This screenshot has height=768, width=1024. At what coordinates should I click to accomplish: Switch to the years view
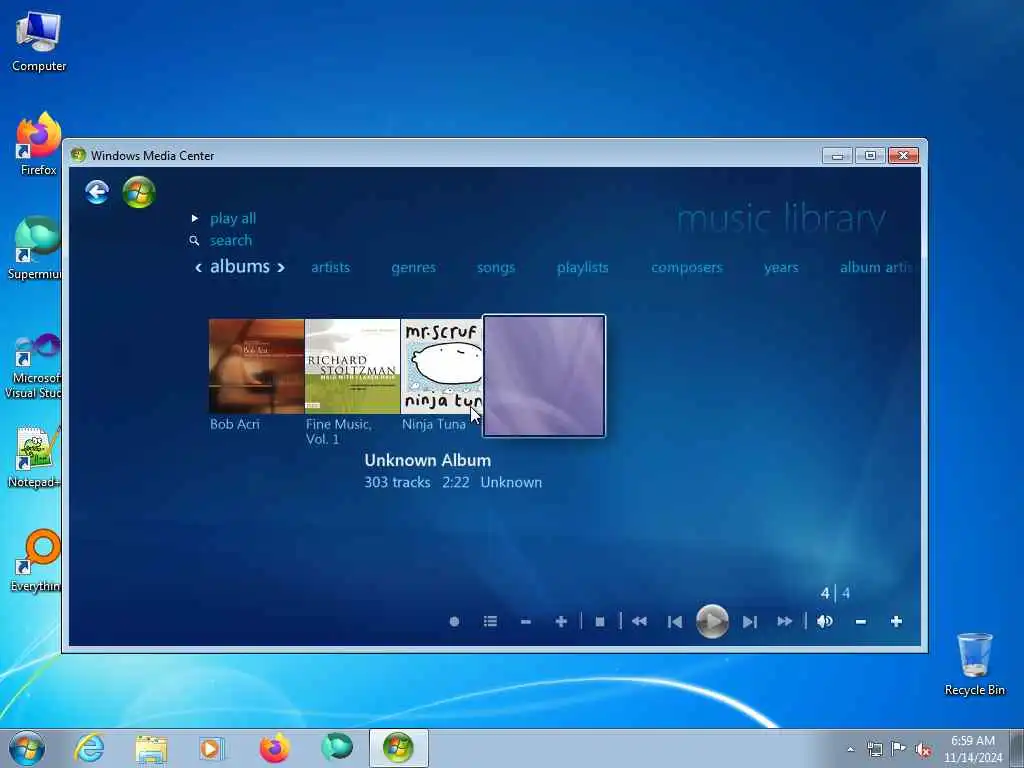(781, 267)
